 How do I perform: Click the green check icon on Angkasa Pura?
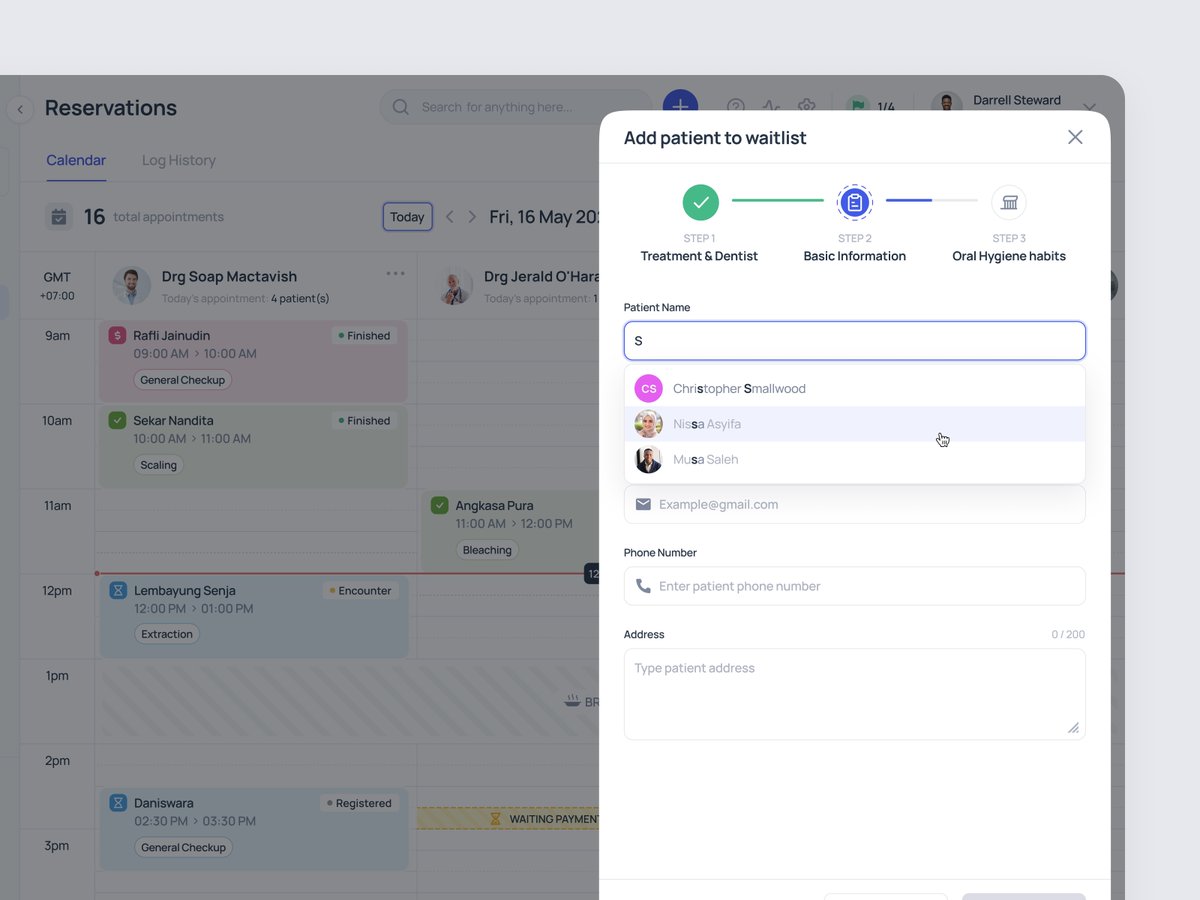(440, 506)
